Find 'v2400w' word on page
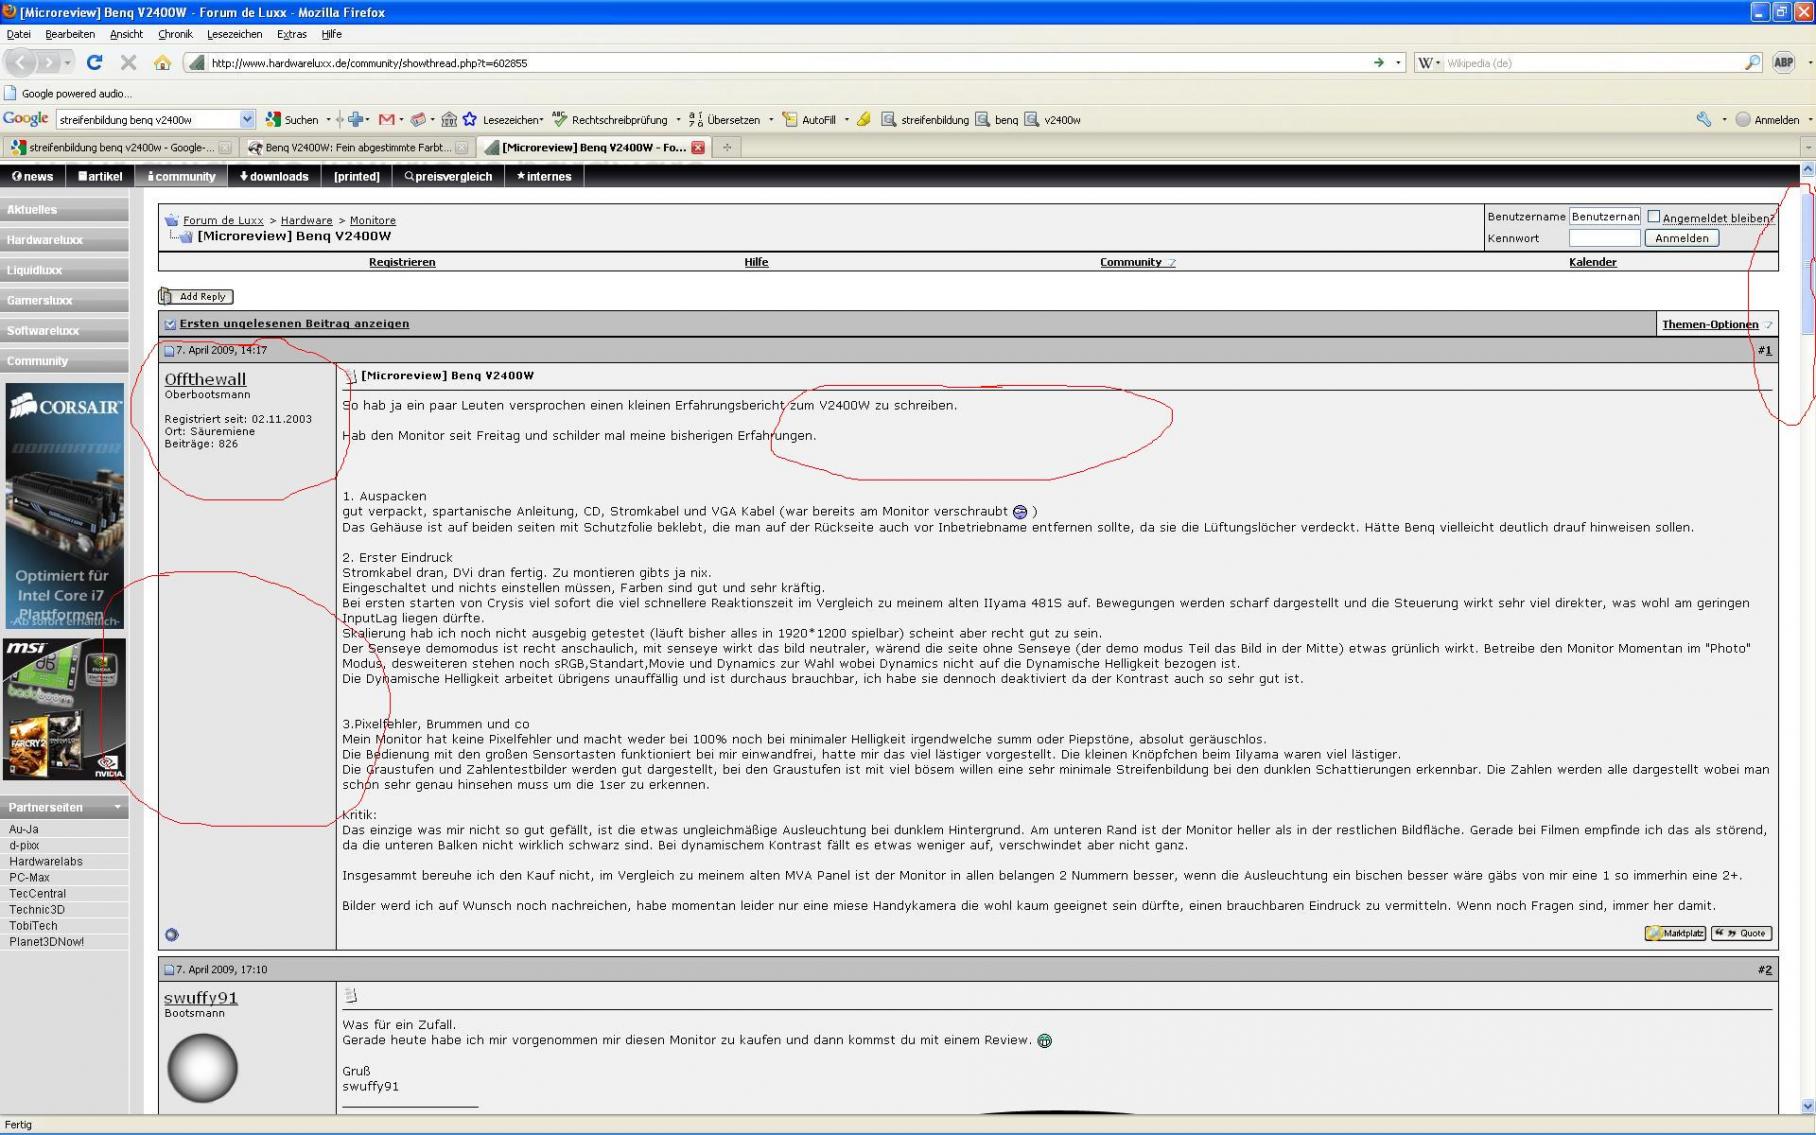The image size is (1816, 1135). click(x=1053, y=119)
